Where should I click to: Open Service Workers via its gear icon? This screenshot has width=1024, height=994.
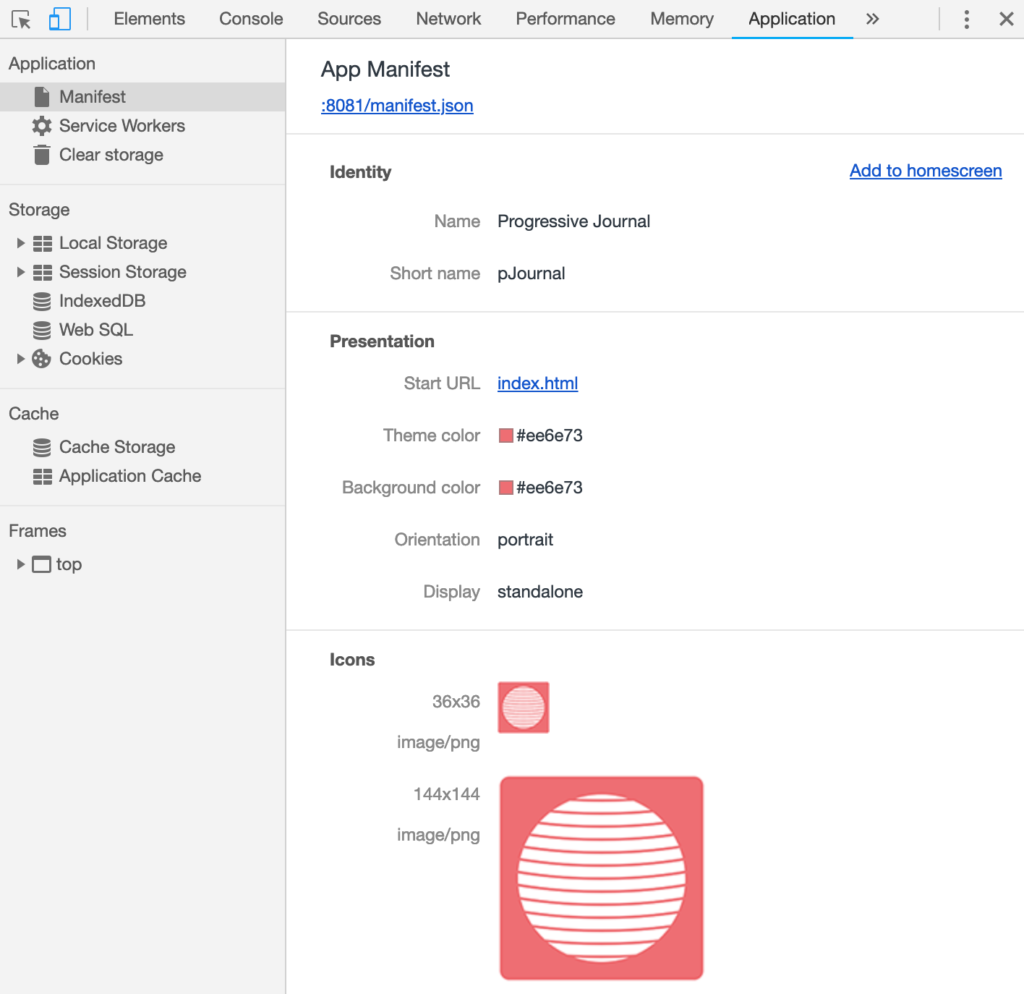point(40,125)
